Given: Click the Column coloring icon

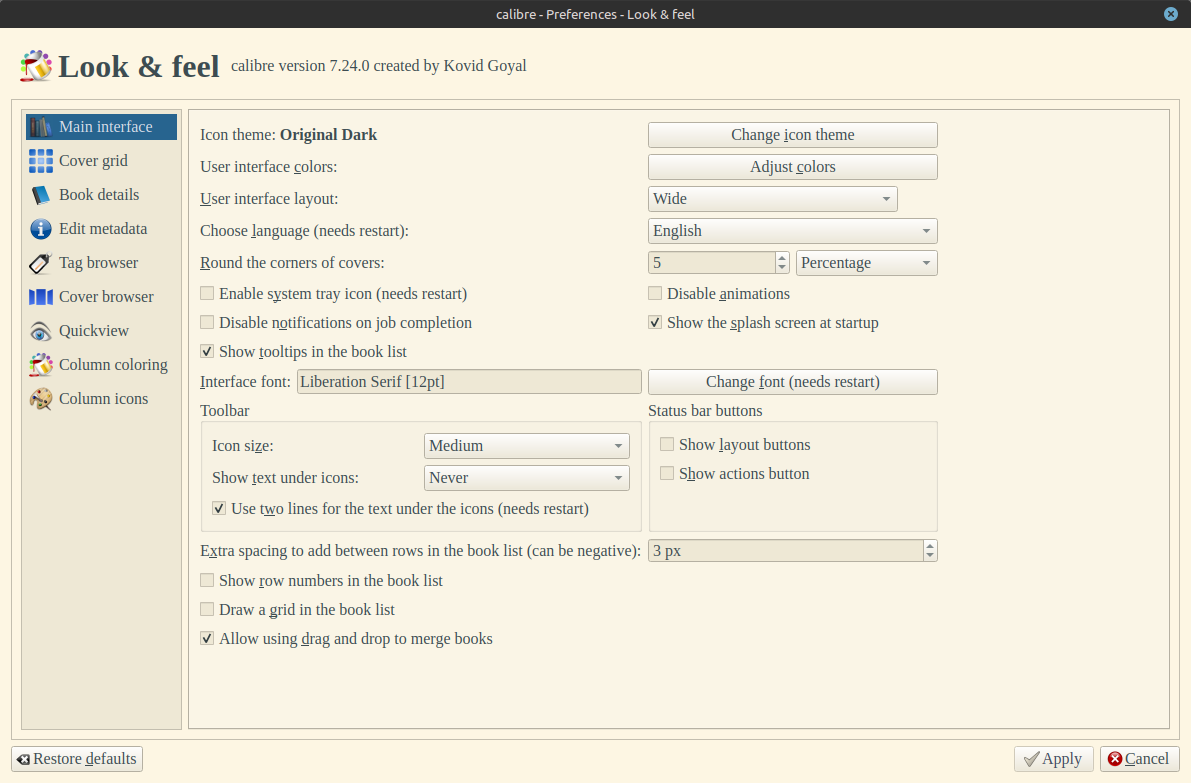Looking at the screenshot, I should pyautogui.click(x=41, y=365).
